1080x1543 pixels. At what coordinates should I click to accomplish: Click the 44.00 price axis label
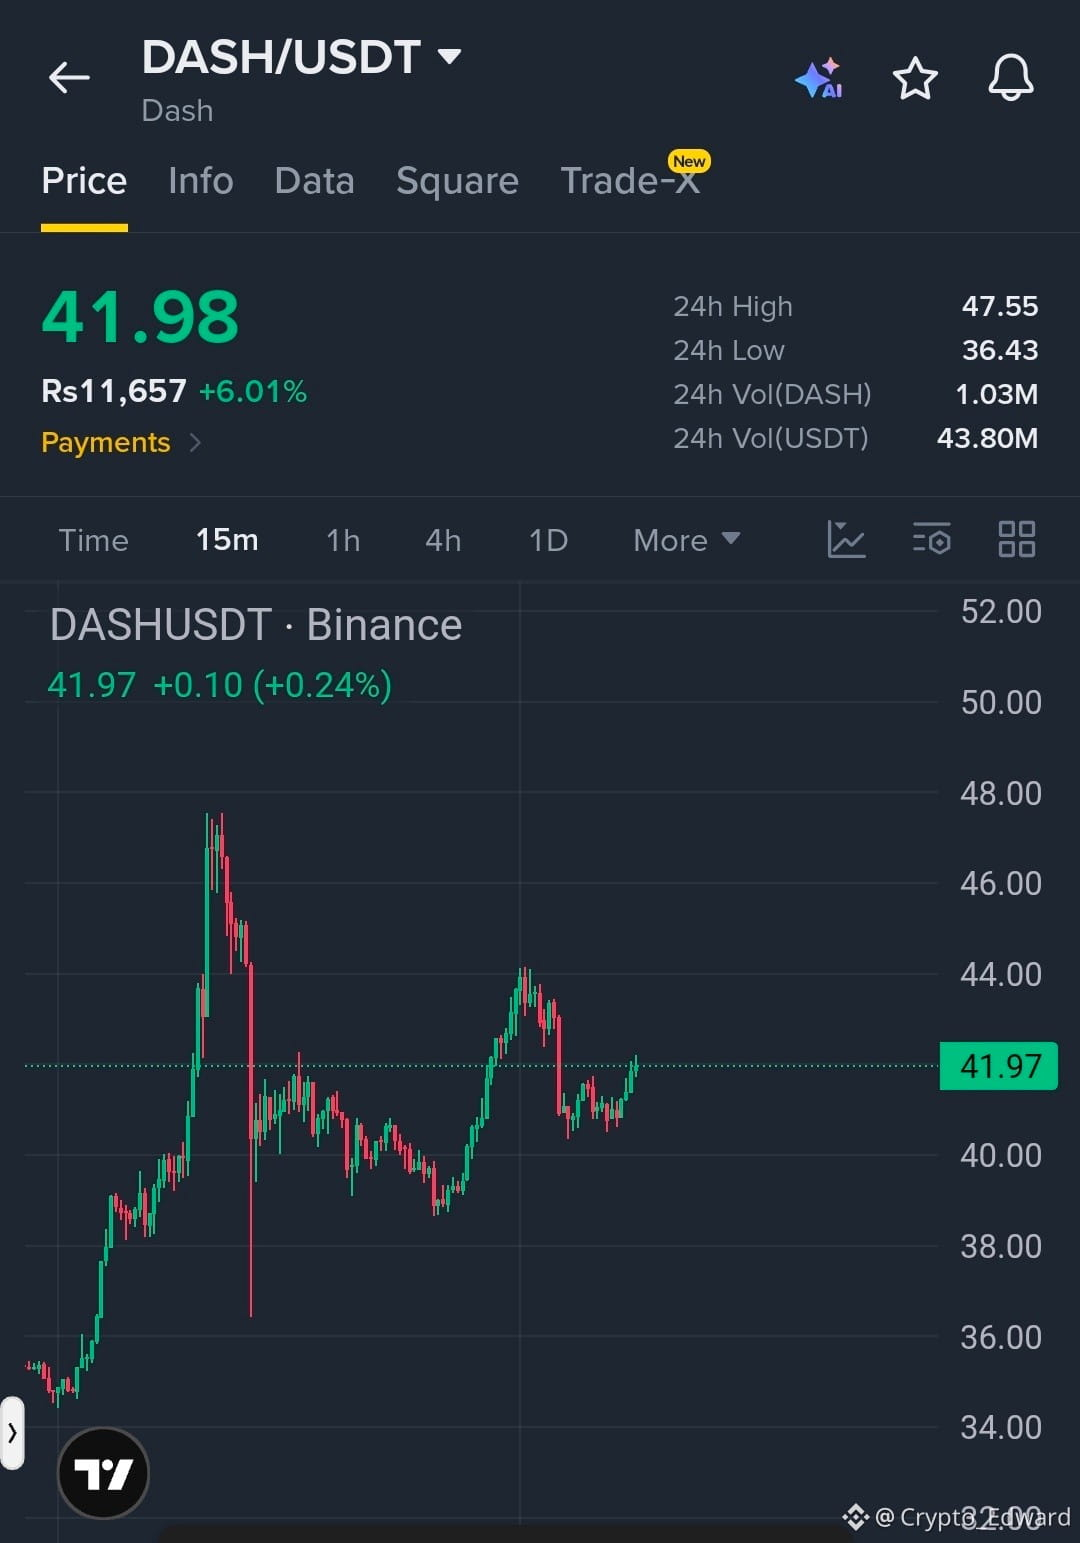pos(1001,974)
